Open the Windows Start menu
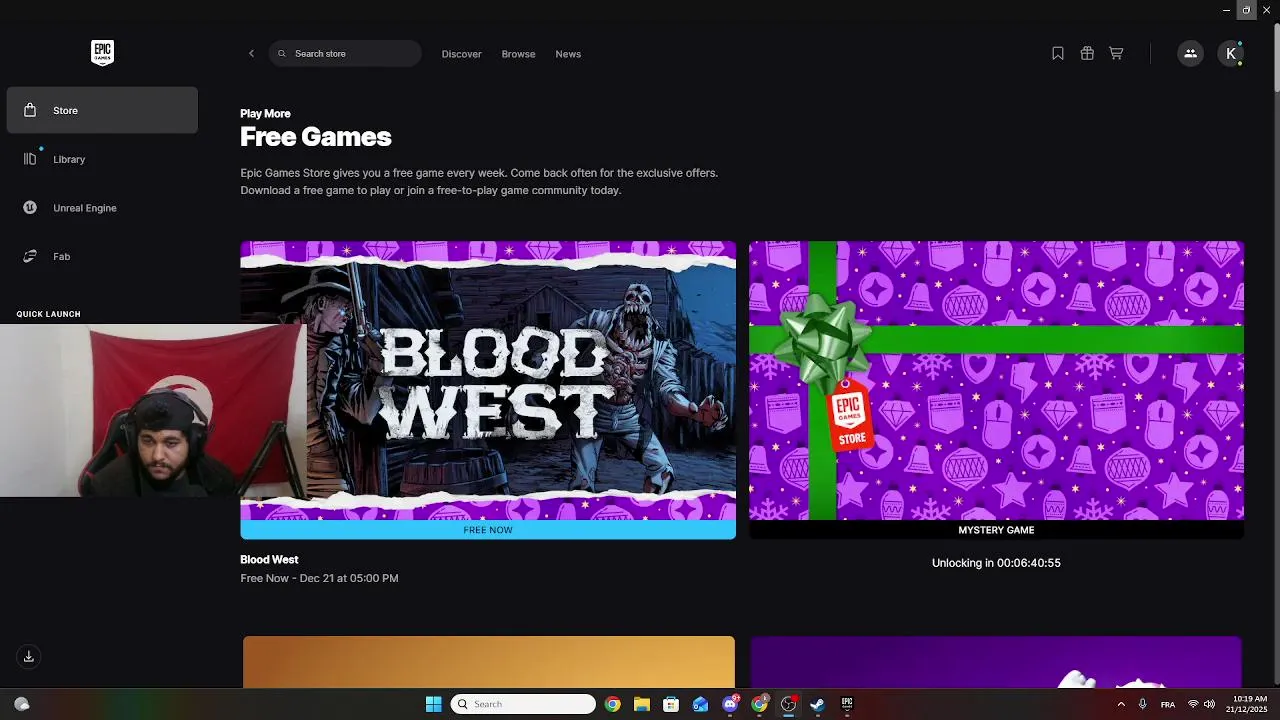Image resolution: width=1280 pixels, height=720 pixels. pyautogui.click(x=433, y=704)
